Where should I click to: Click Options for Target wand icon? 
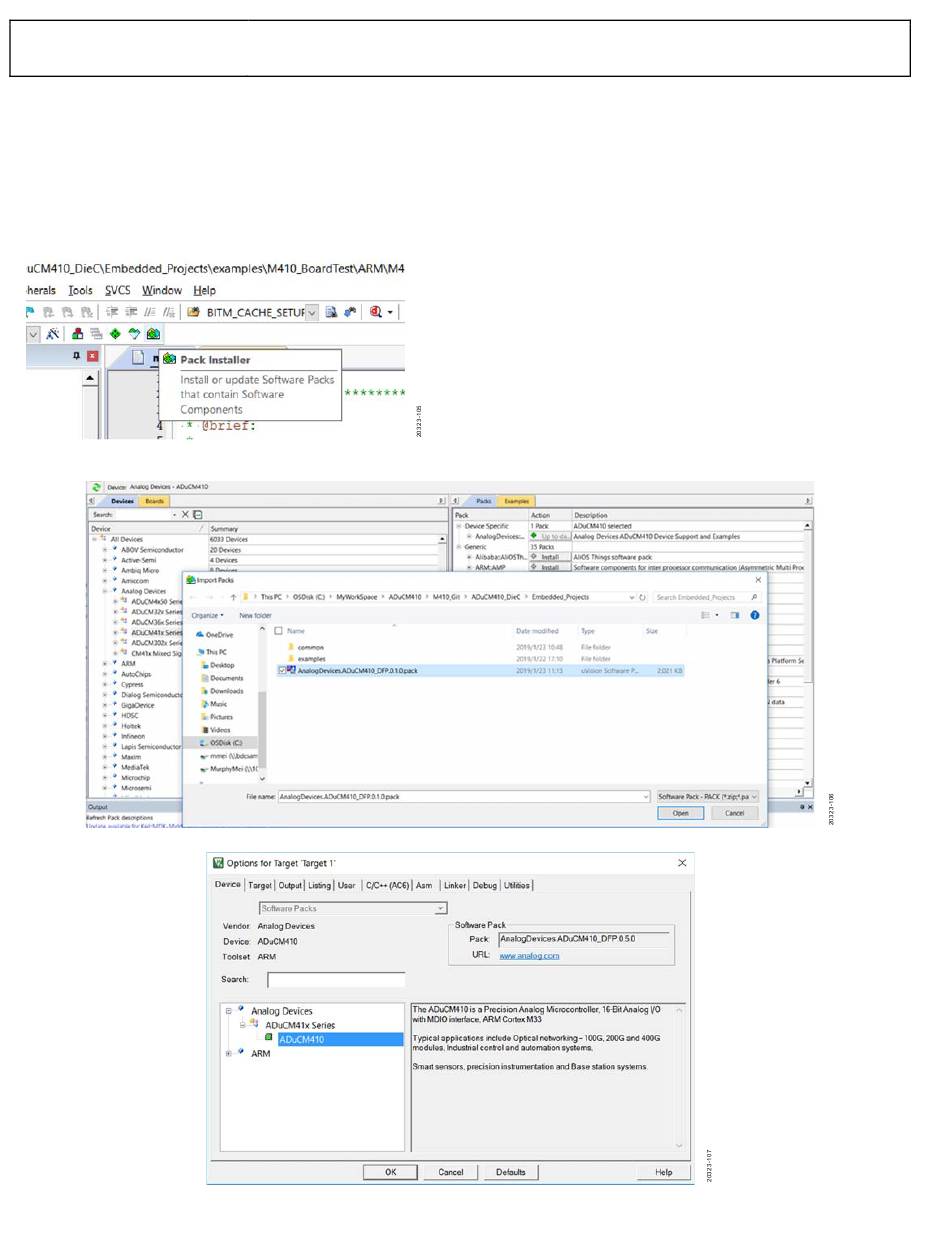[x=52, y=334]
